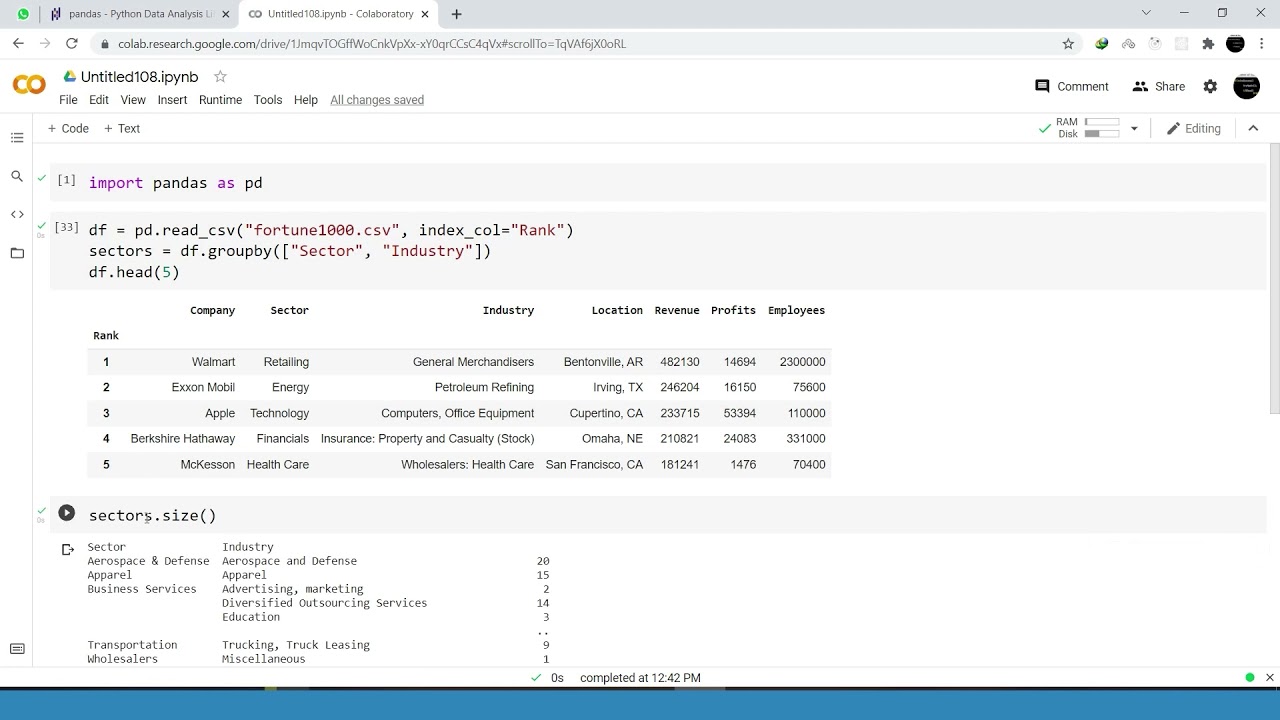Open the Extensions puzzle icon
The height and width of the screenshot is (720, 1280).
1208,44
